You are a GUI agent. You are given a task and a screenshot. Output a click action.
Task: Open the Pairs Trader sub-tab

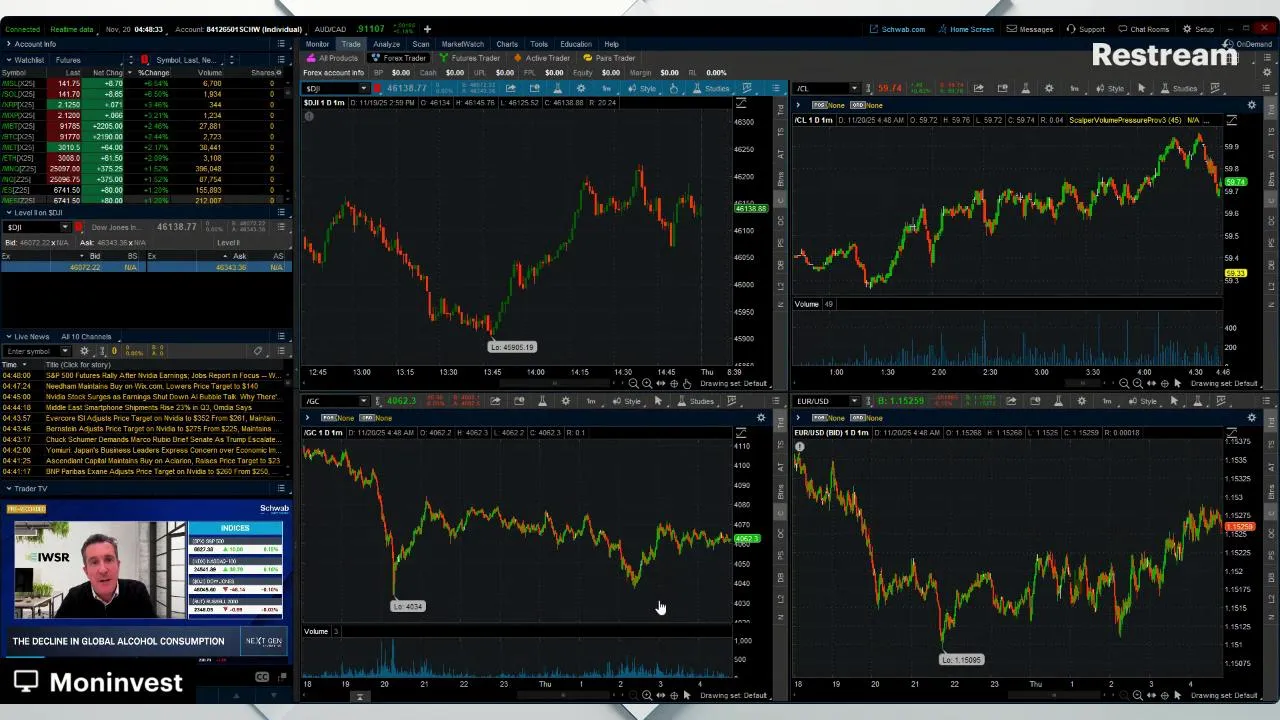610,58
